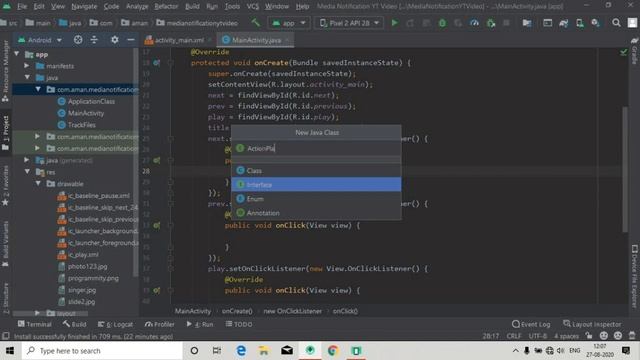Hide the Project panel with minus icon

click(131, 40)
